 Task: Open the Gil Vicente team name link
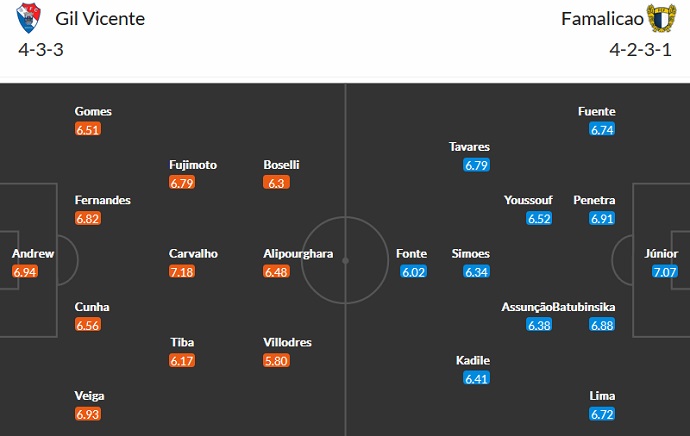(x=100, y=19)
